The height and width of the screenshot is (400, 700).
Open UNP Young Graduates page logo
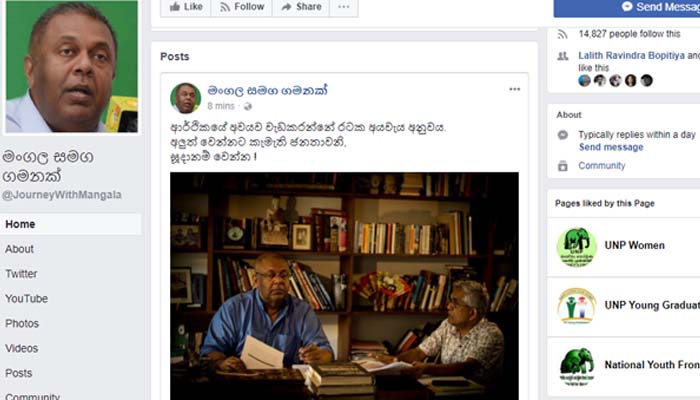[x=576, y=306]
